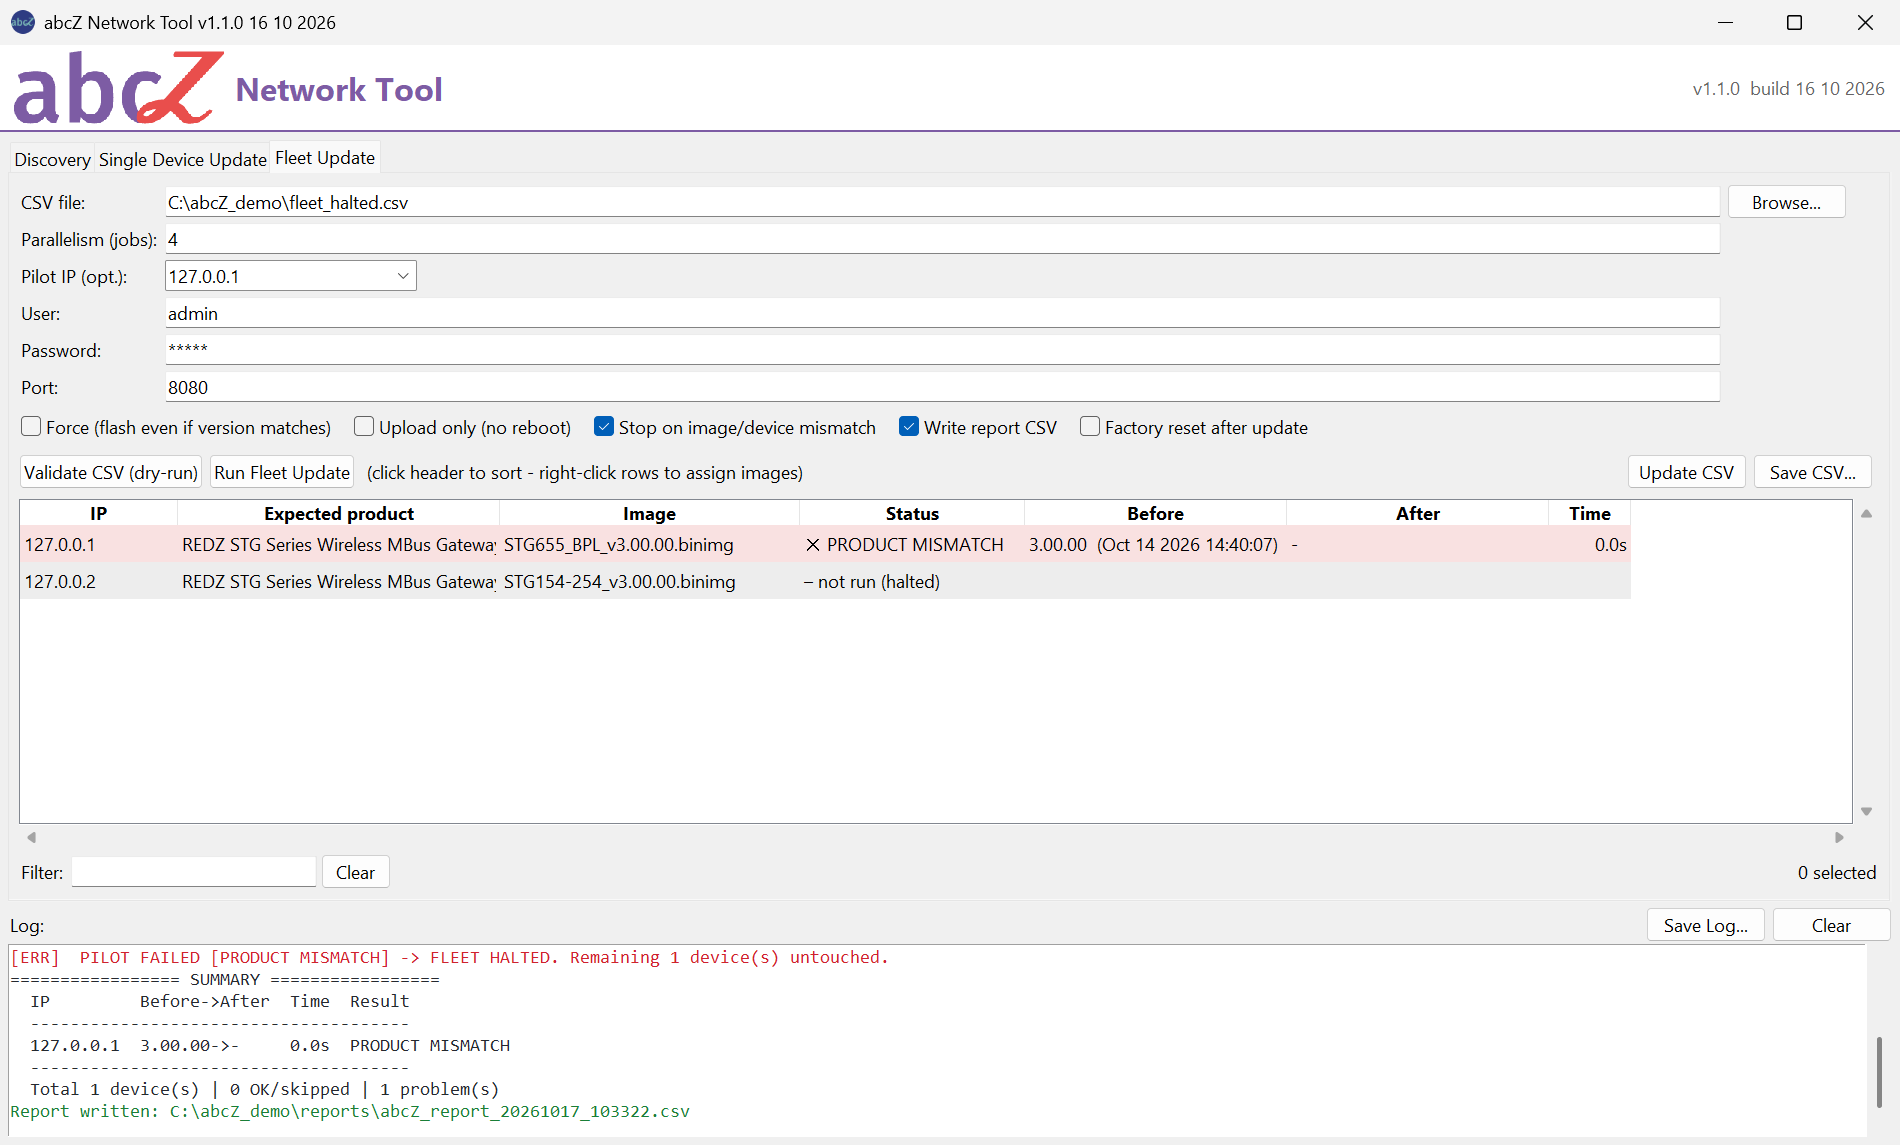Click the Parallelism (jobs) field

coord(942,239)
